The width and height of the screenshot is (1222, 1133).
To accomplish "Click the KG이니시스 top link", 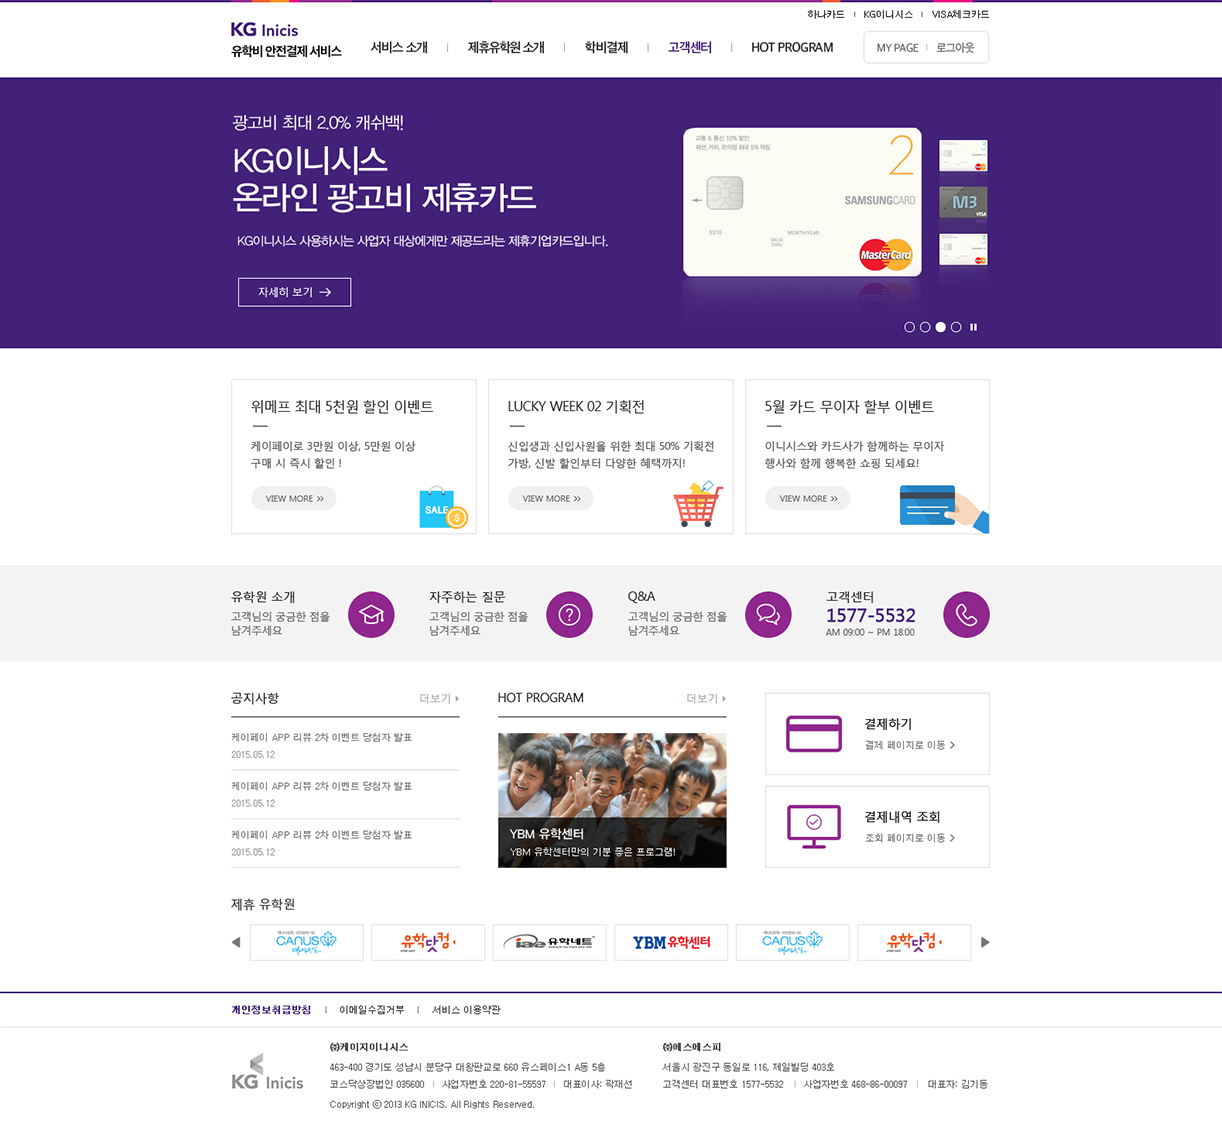I will pyautogui.click(x=888, y=14).
